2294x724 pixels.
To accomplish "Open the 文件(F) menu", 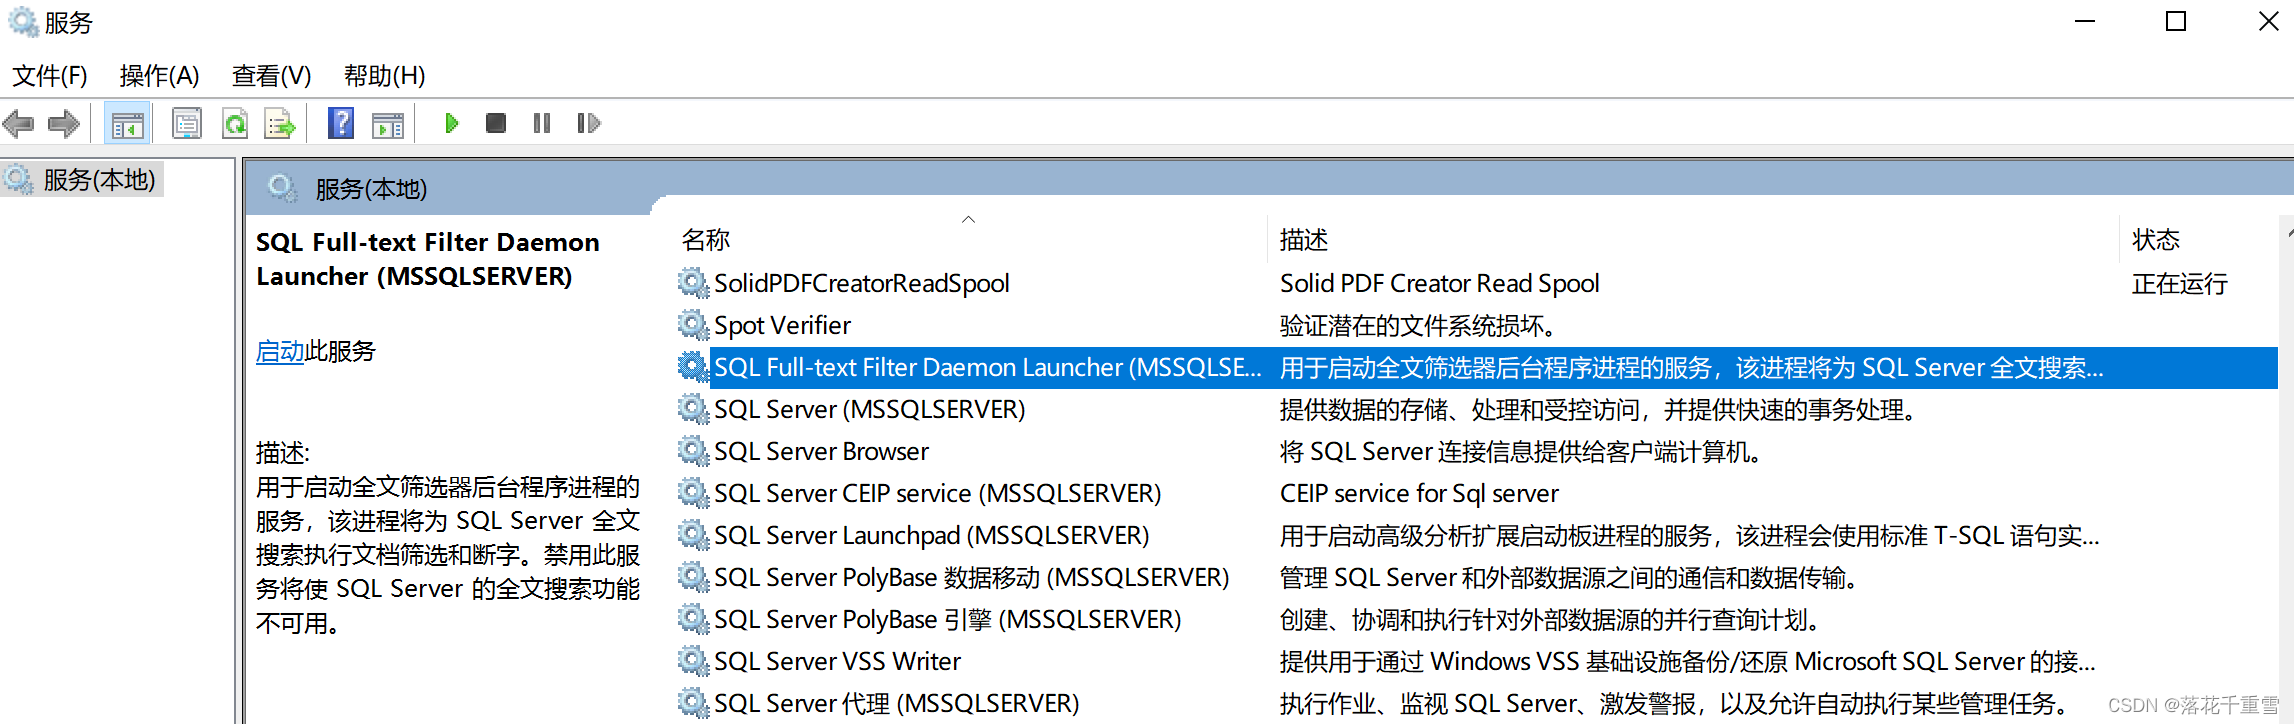I will pos(50,75).
